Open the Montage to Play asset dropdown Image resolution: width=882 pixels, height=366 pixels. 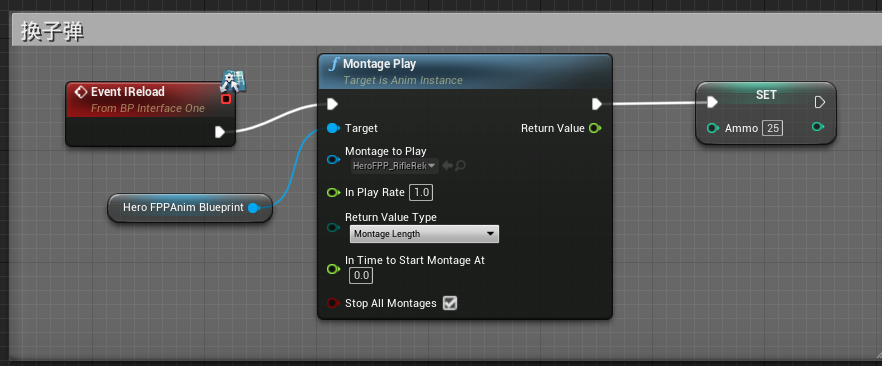(x=394, y=166)
